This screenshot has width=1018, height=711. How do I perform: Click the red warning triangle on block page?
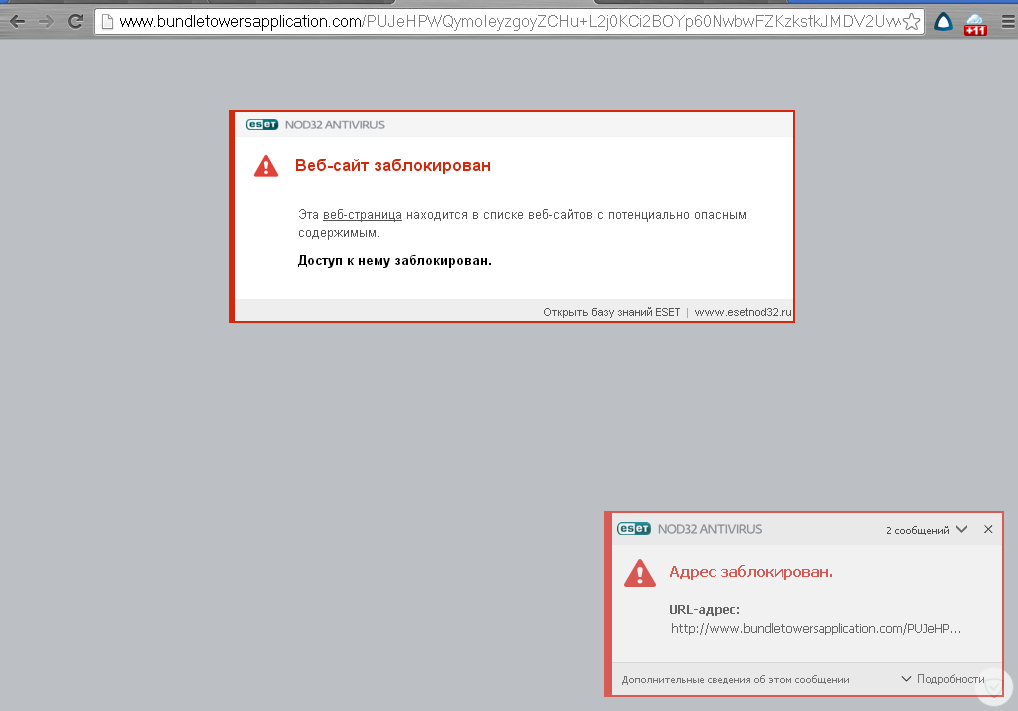266,166
